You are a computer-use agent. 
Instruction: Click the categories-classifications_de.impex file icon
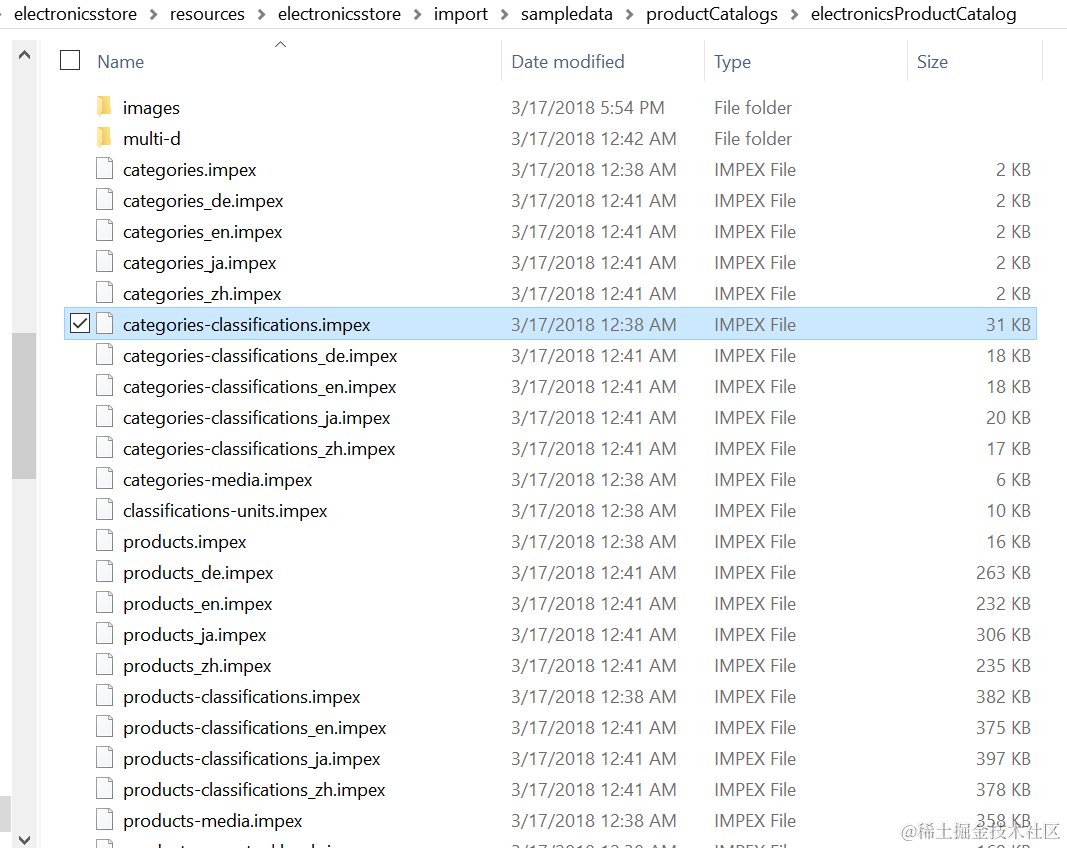click(104, 354)
